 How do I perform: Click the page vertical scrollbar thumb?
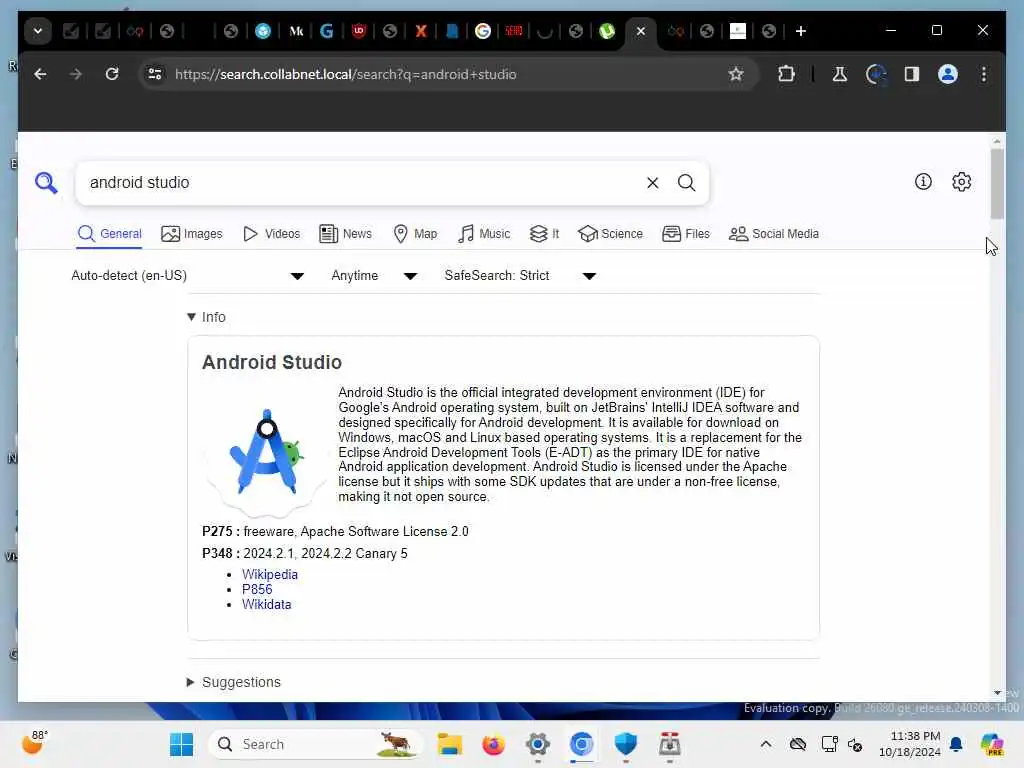[x=997, y=184]
